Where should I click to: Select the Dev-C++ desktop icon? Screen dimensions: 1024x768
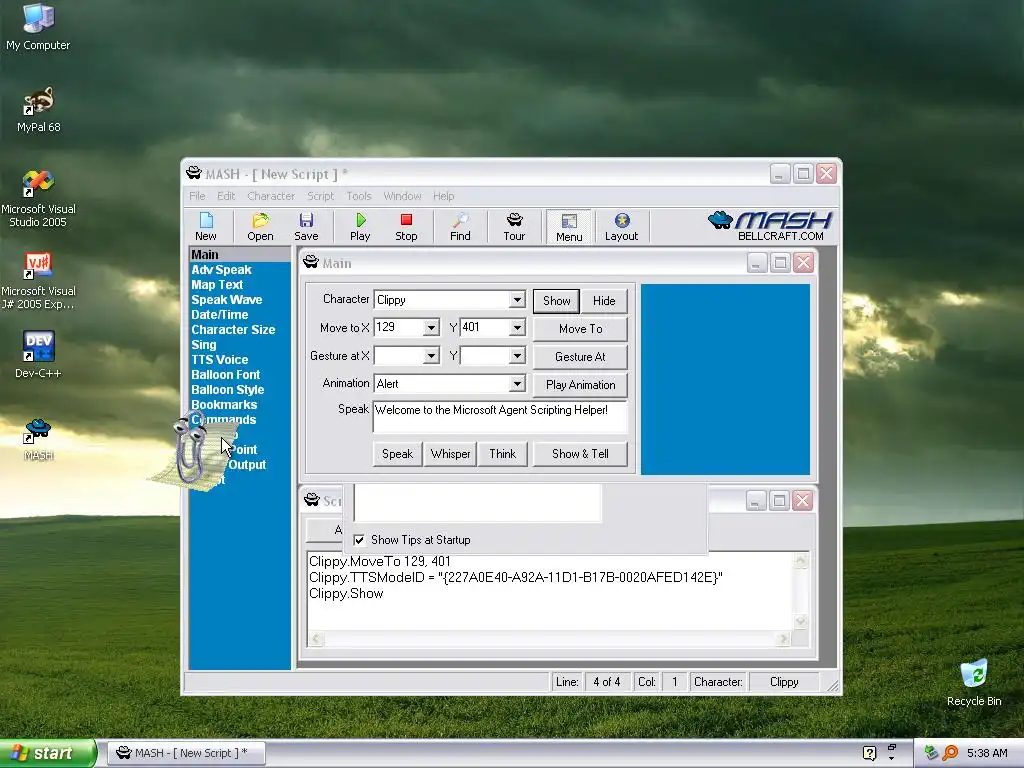pyautogui.click(x=38, y=355)
